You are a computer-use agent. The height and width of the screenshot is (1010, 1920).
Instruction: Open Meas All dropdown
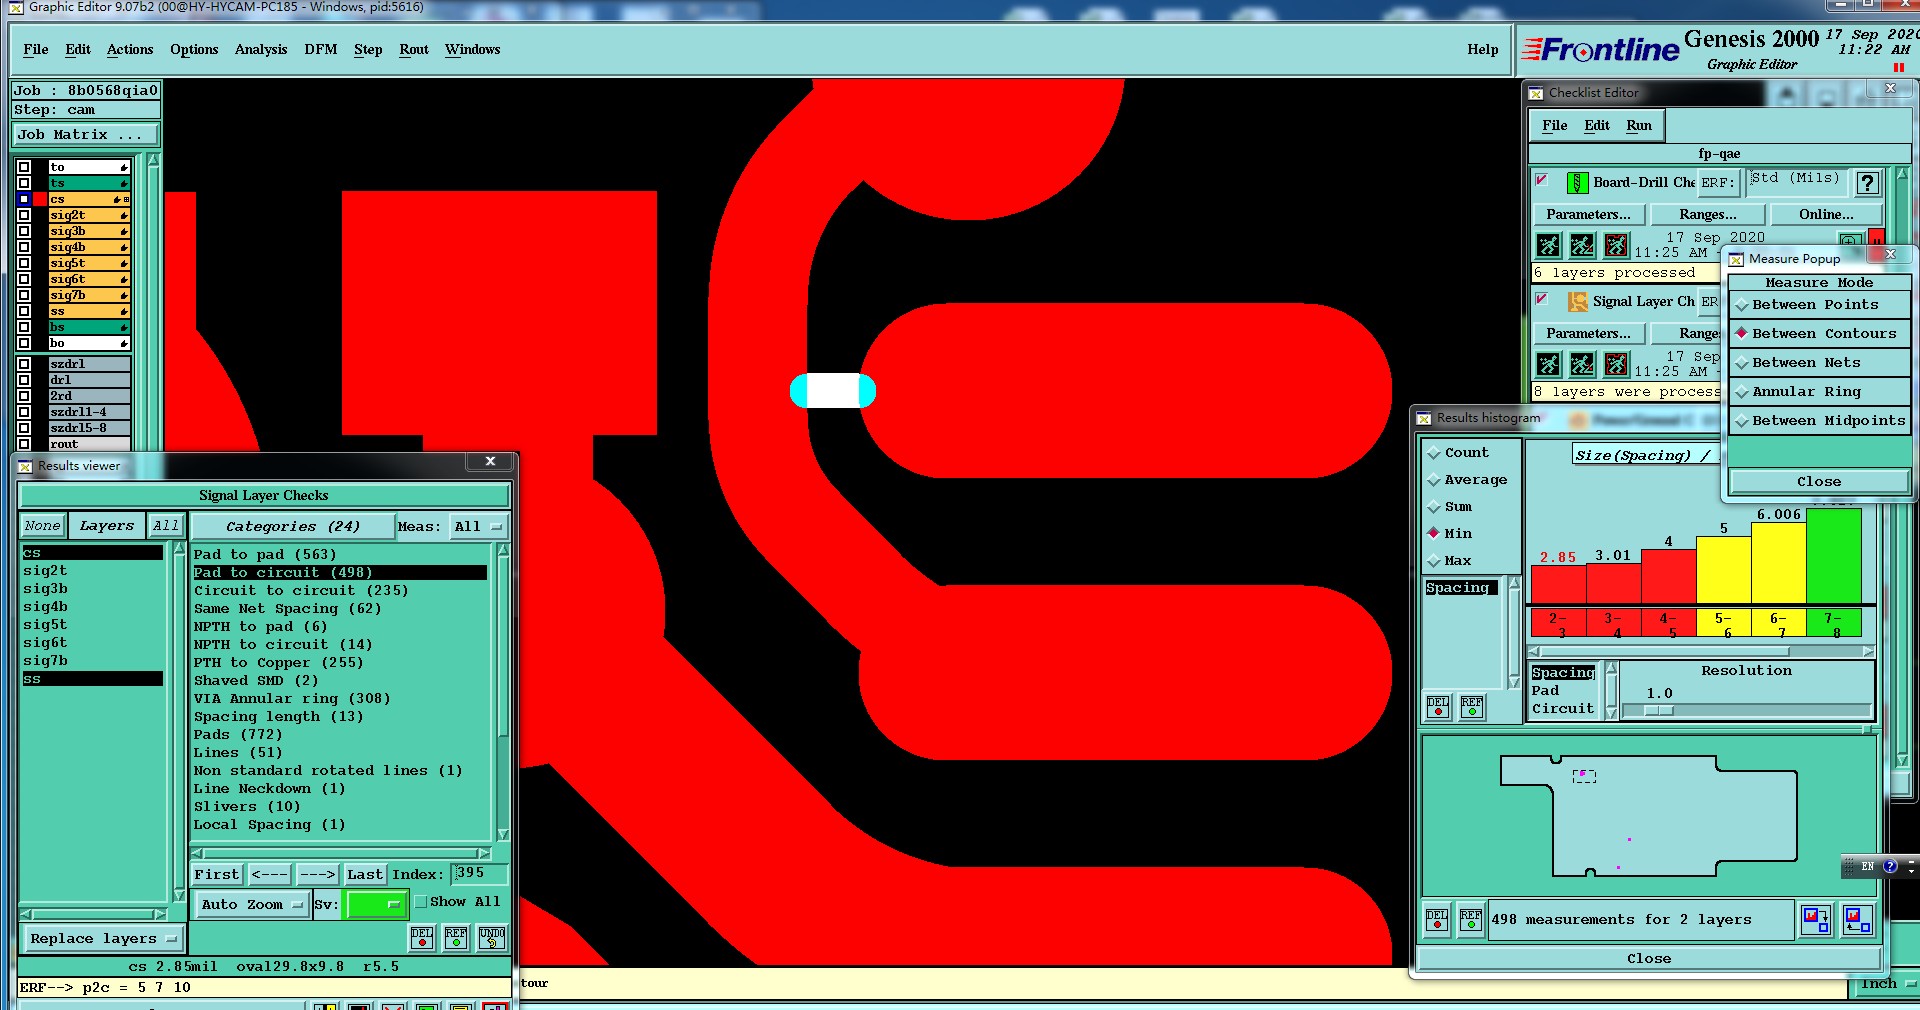[479, 527]
